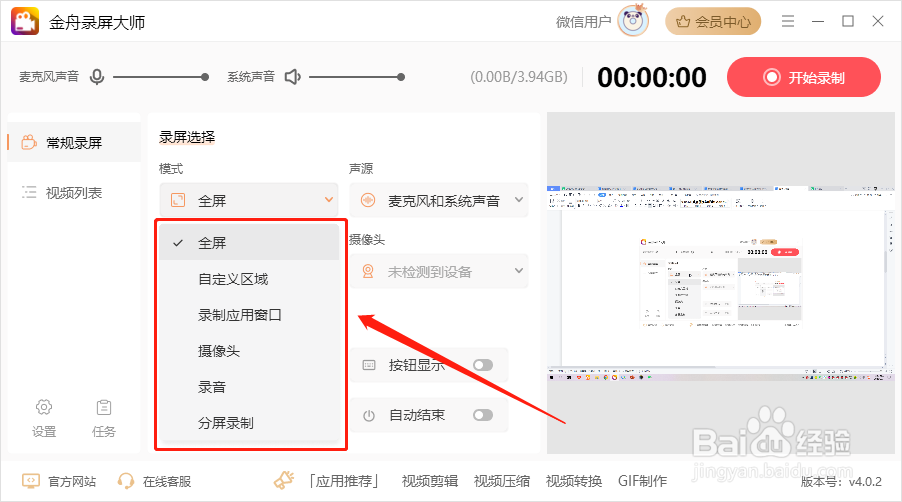Select 录制应用窗口 mode option
The image size is (902, 502).
[249, 315]
